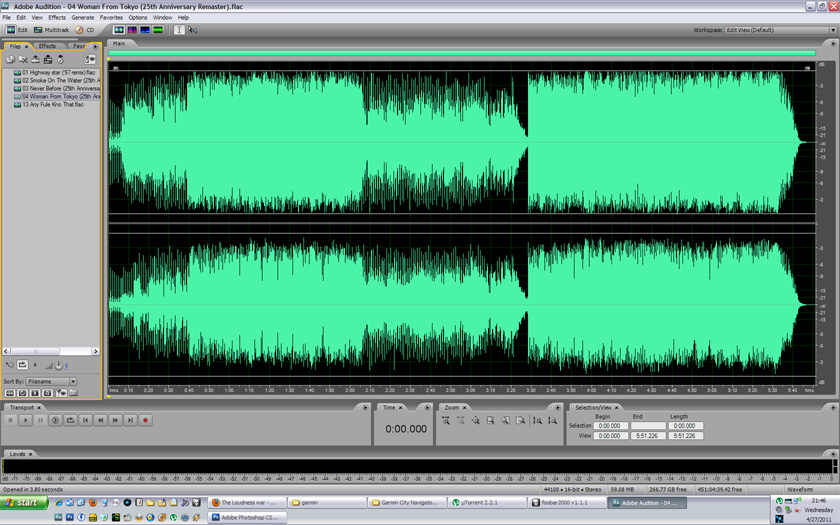Open 01 Highway star file
Image resolution: width=840 pixels, height=525 pixels.
55,72
